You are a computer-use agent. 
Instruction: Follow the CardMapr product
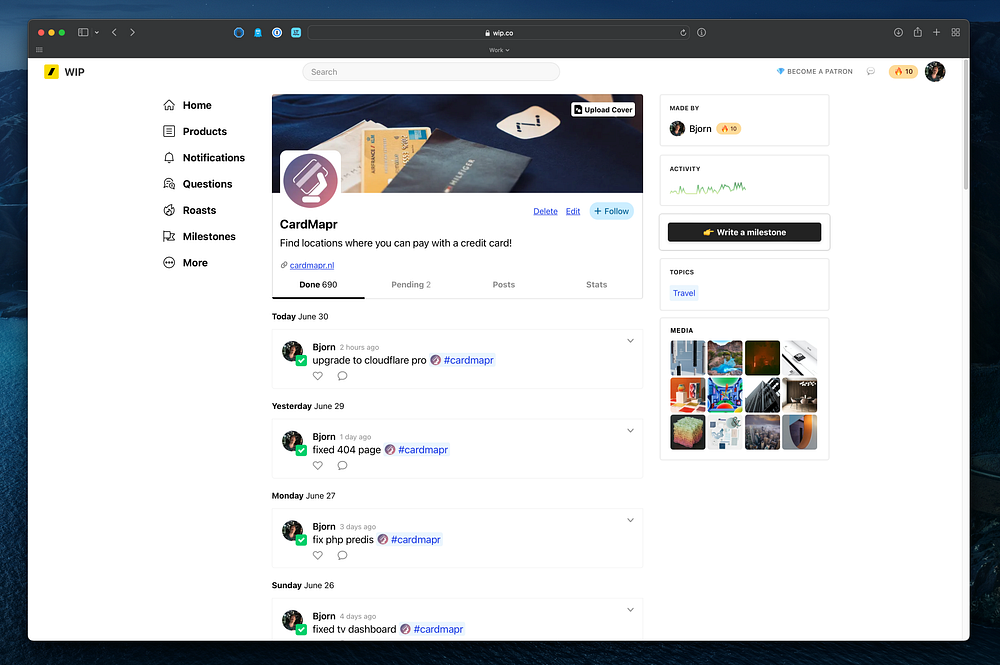pos(611,211)
